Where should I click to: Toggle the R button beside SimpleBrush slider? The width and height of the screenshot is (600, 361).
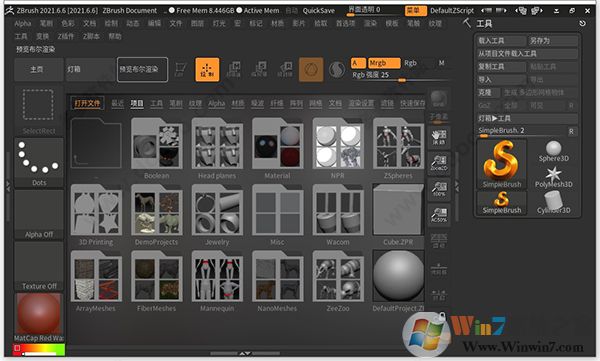click(x=571, y=131)
